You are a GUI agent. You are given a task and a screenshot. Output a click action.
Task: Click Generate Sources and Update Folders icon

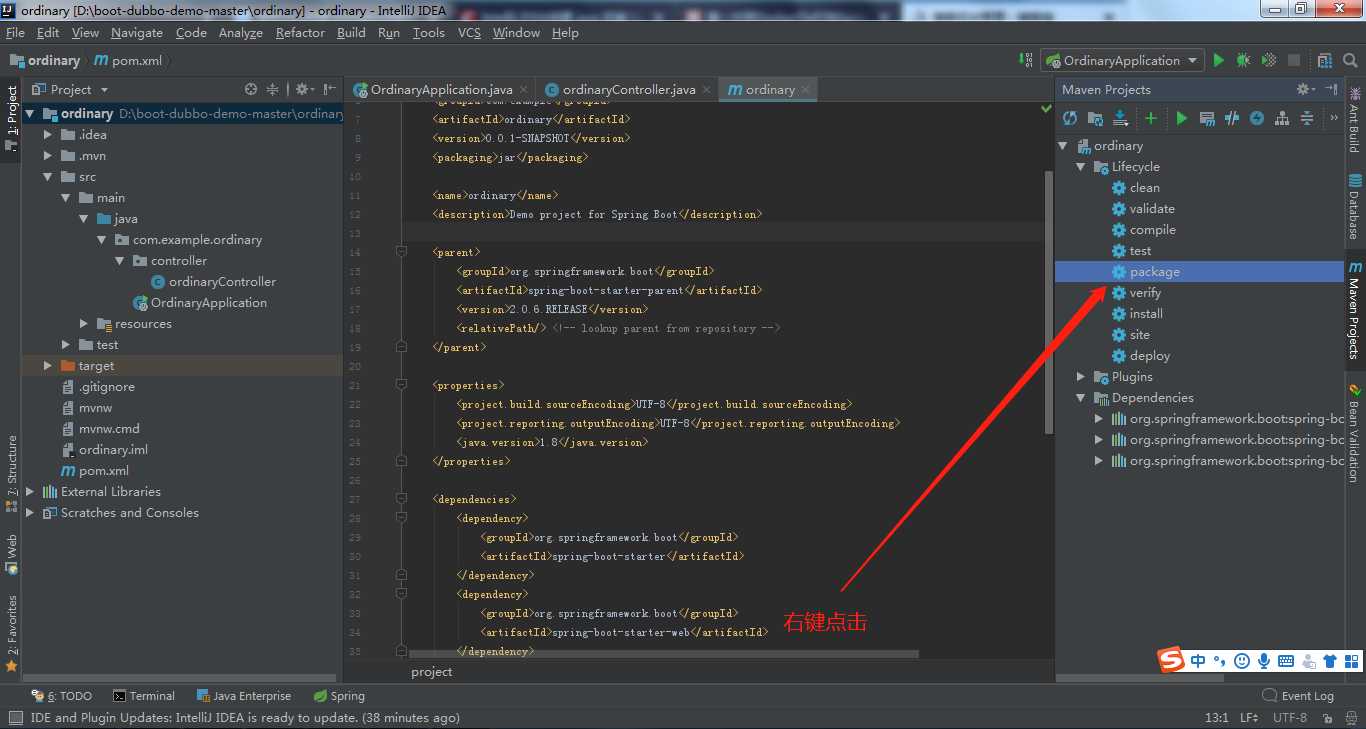(1096, 118)
